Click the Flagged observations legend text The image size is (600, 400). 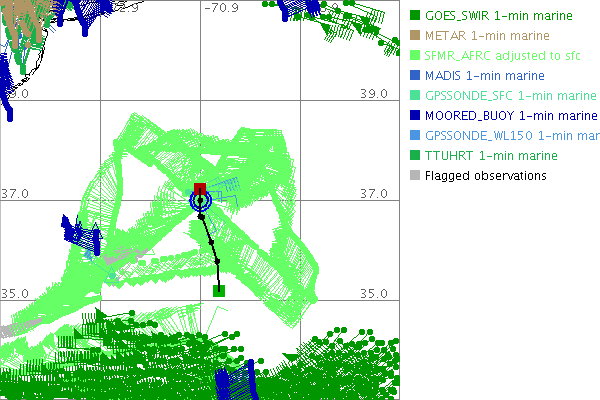485,176
